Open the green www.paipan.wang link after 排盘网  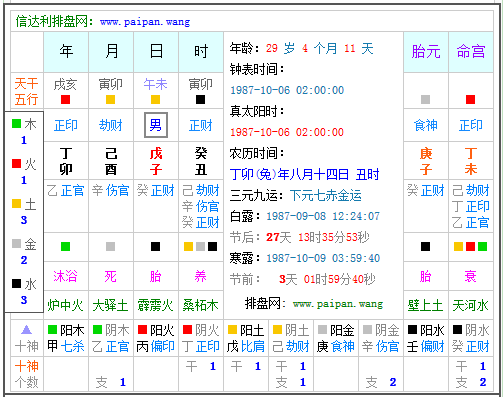[338, 304]
